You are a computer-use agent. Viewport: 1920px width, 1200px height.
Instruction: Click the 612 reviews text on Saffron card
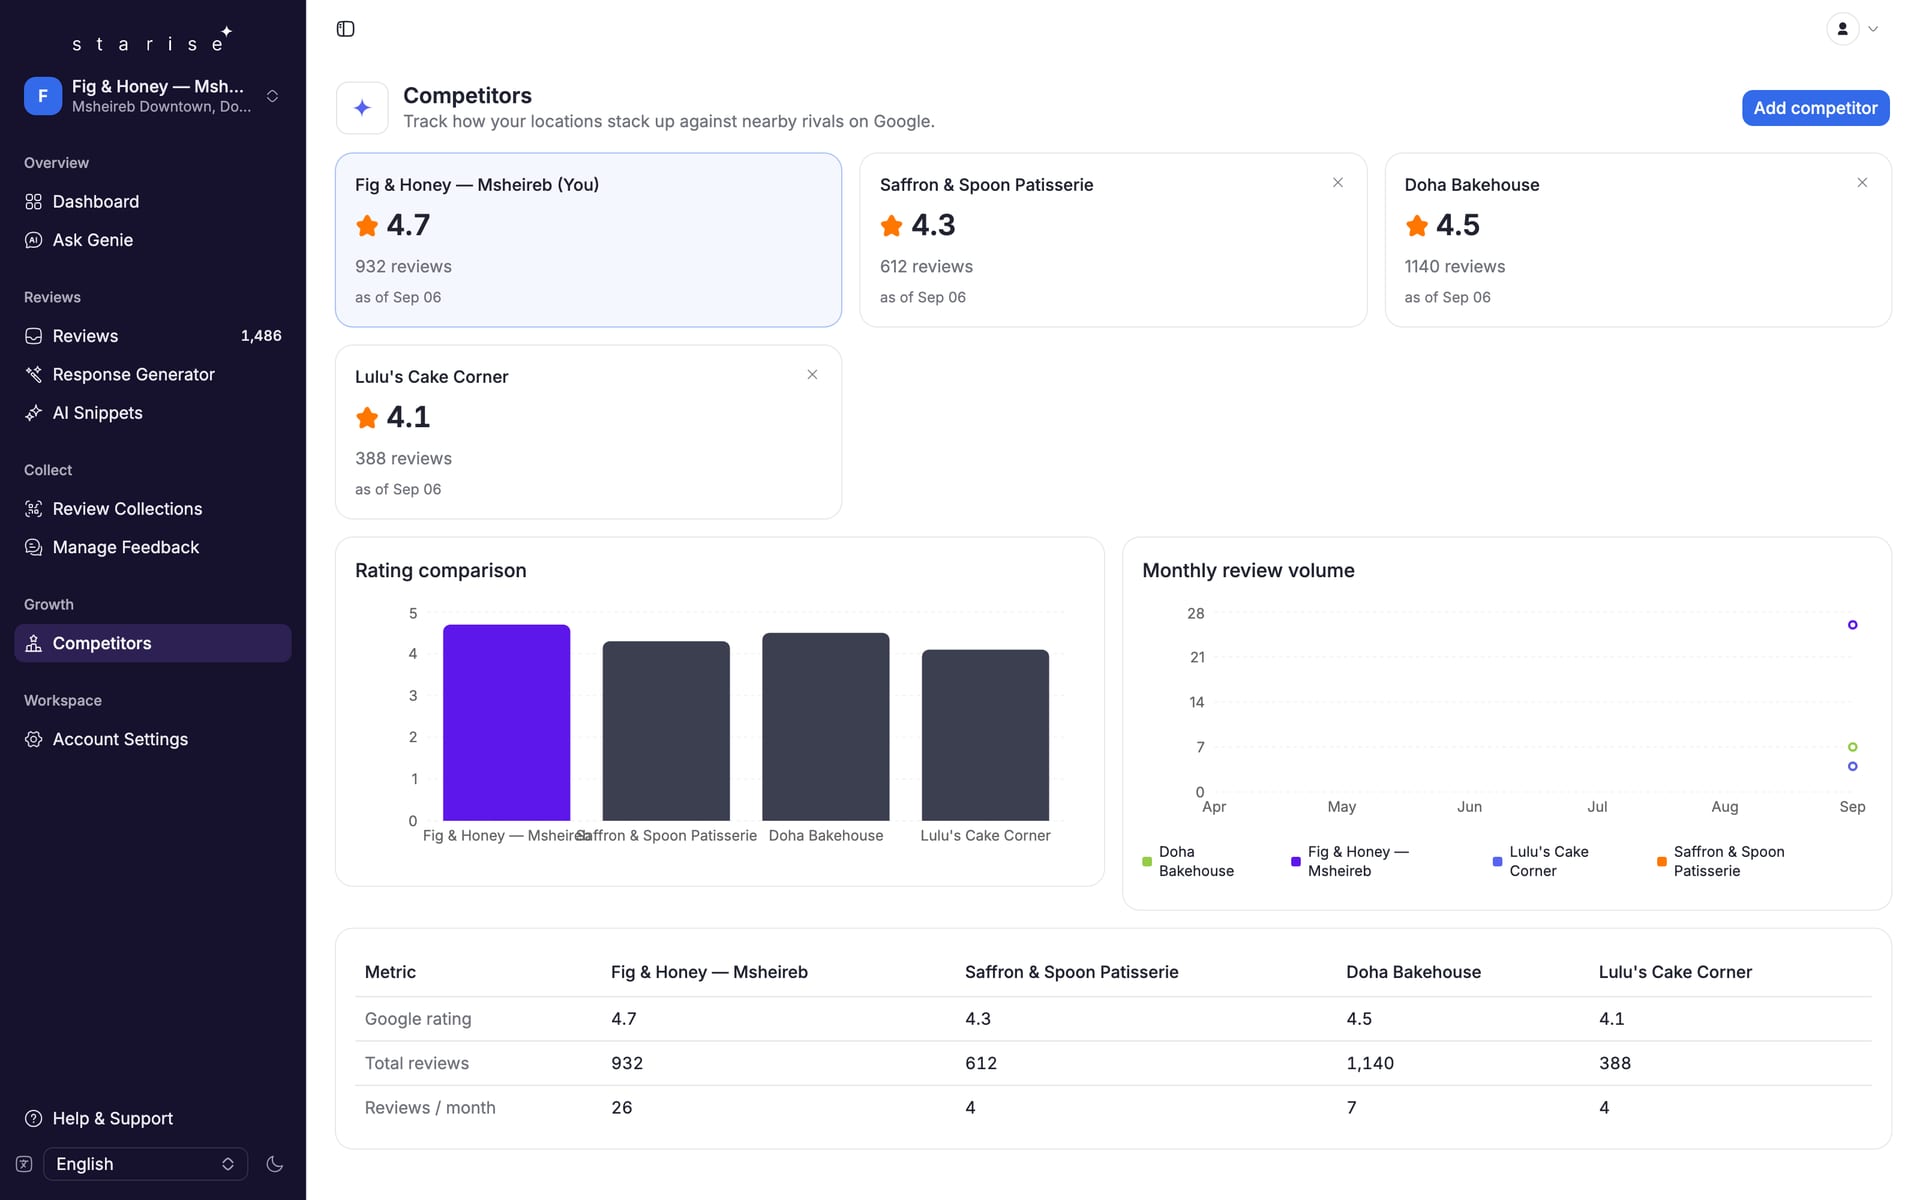(926, 267)
